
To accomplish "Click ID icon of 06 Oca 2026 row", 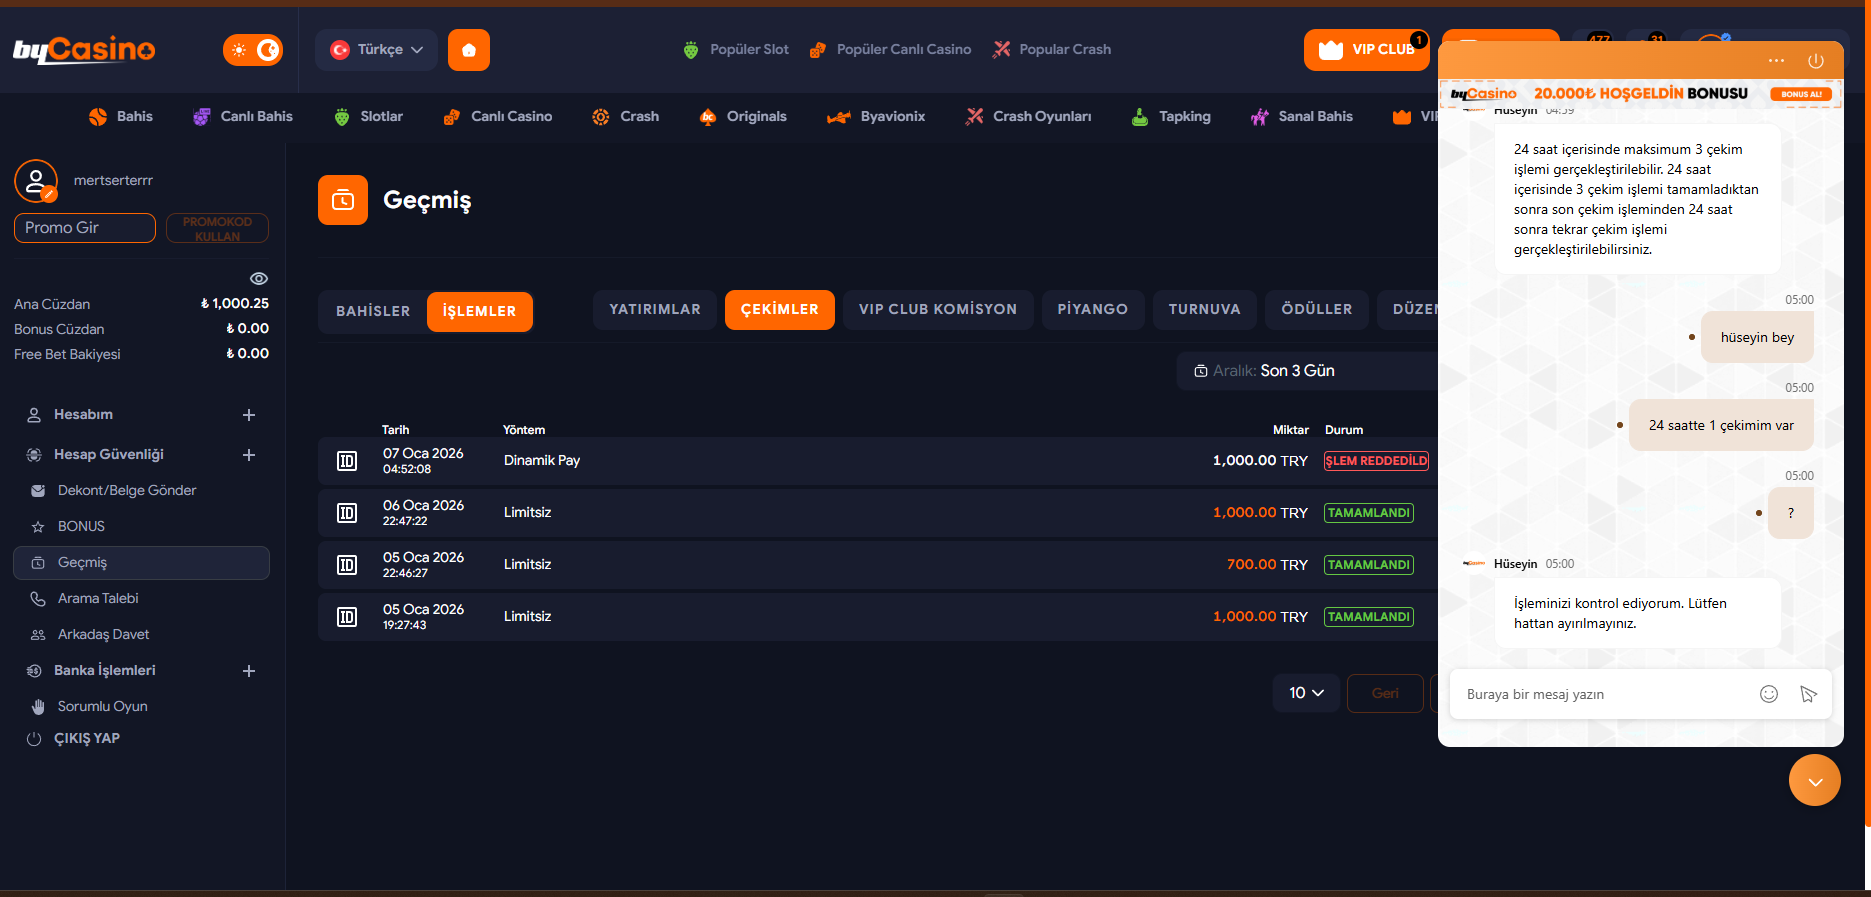I will coord(347,513).
